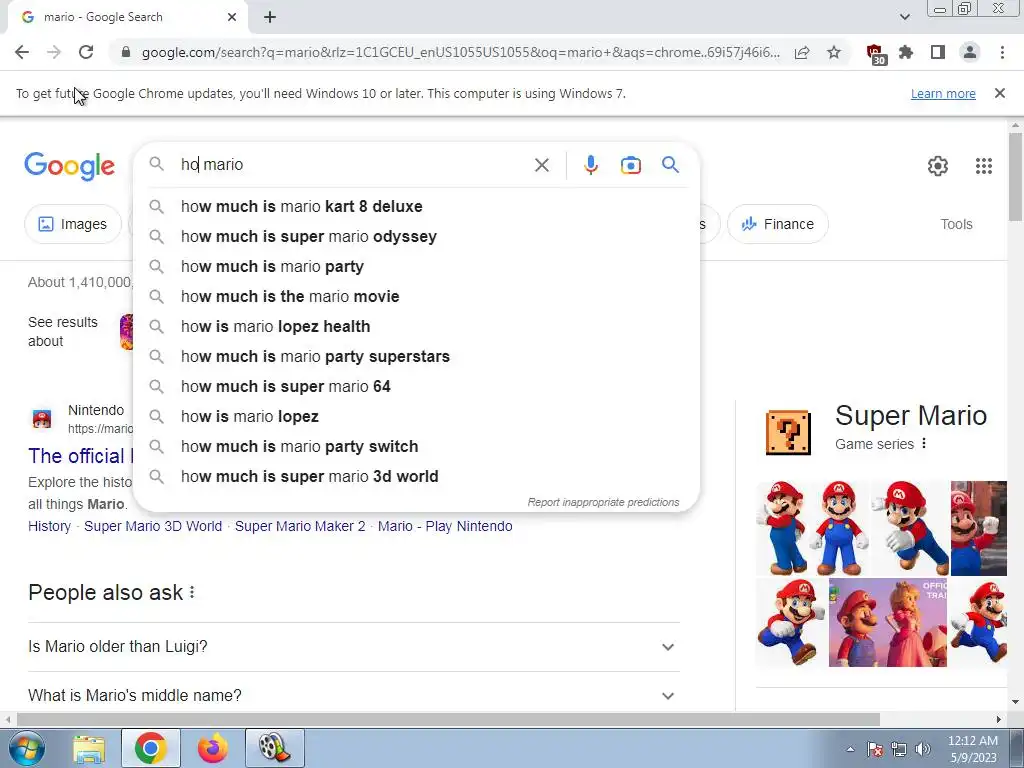Open the Extensions puzzle piece icon
Viewport: 1024px width, 768px height.
click(906, 52)
